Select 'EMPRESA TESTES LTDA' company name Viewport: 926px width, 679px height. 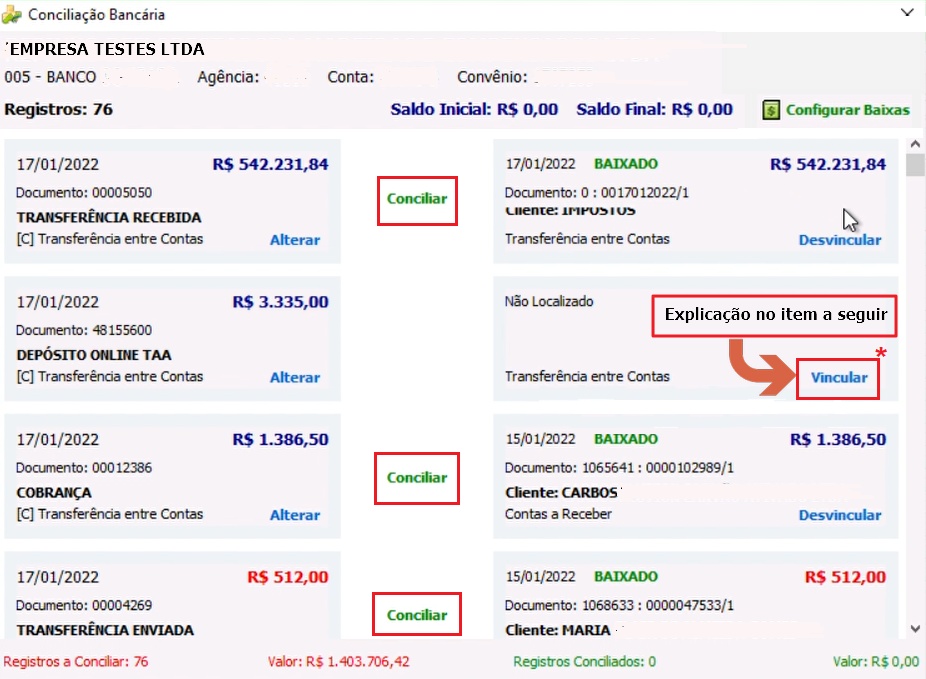click(107, 49)
